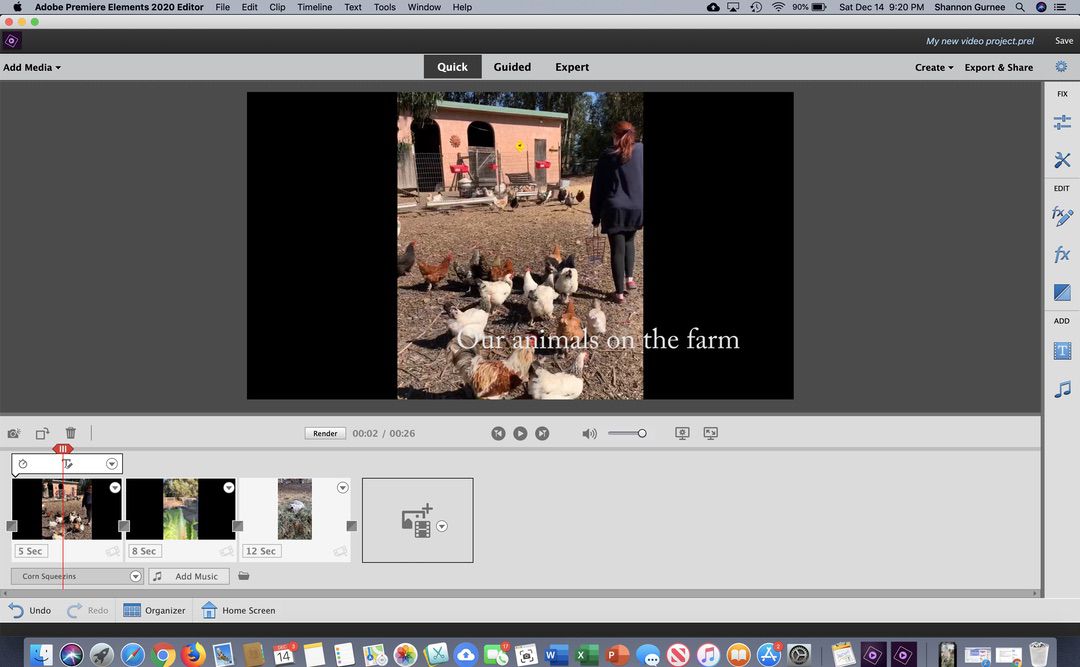Delete the selected clip with the trash icon
The image size is (1080, 667).
pos(71,433)
